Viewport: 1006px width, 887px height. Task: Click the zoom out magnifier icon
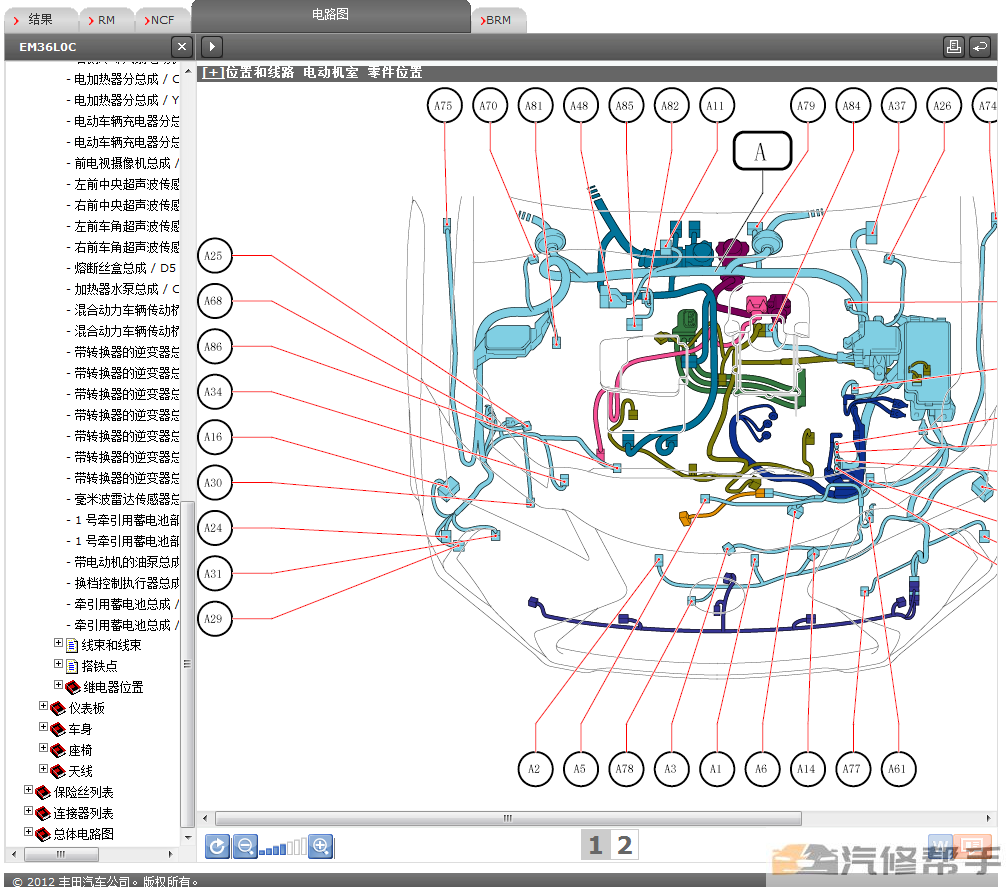[x=245, y=847]
